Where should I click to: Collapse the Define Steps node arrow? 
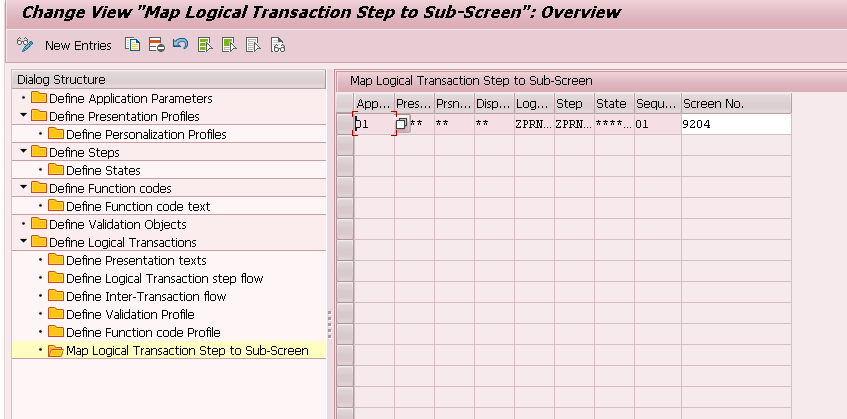[x=23, y=152]
